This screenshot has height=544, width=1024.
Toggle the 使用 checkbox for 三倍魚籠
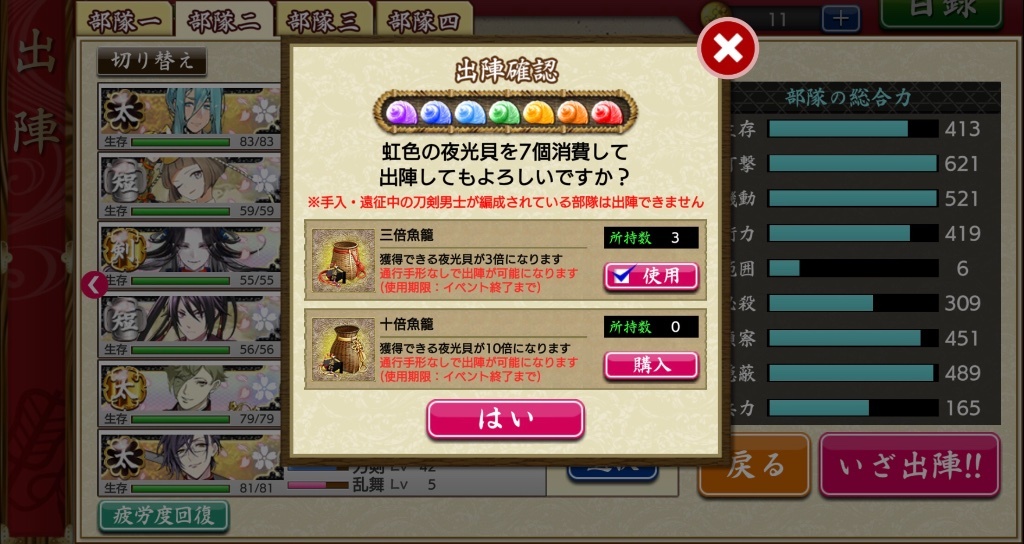(651, 276)
